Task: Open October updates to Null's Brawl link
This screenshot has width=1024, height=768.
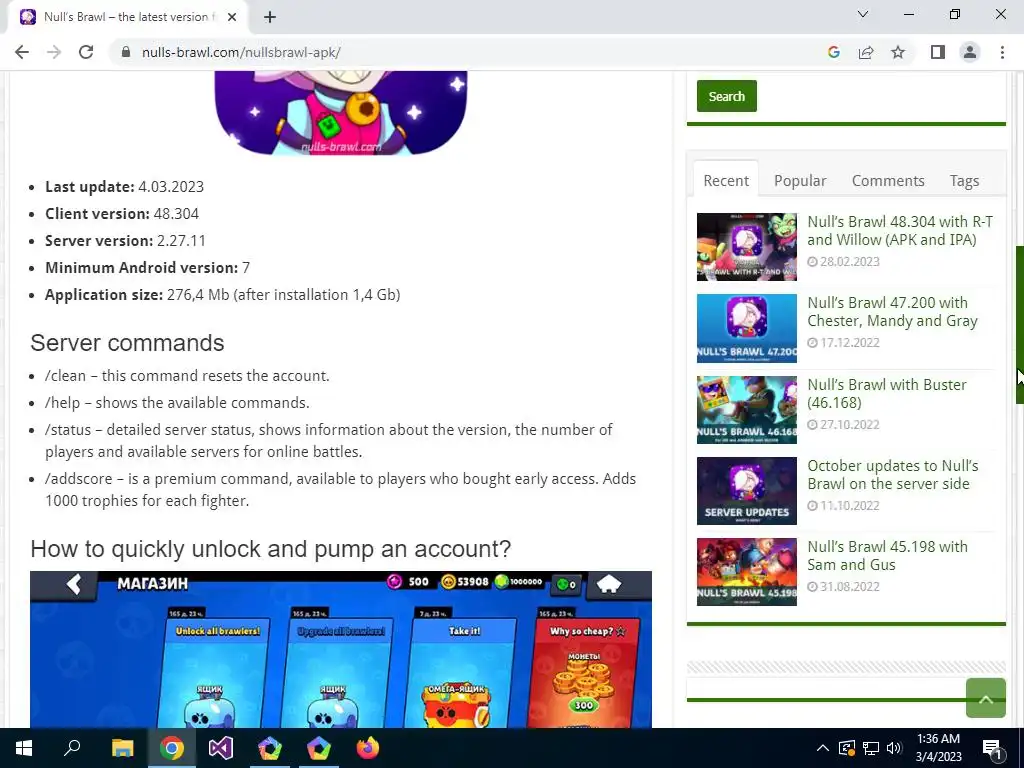Action: (x=892, y=474)
